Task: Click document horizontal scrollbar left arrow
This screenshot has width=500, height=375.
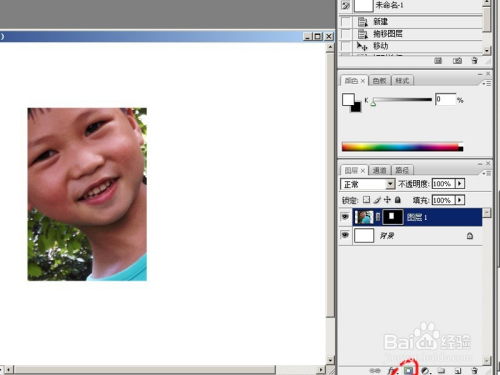Action: (9, 369)
